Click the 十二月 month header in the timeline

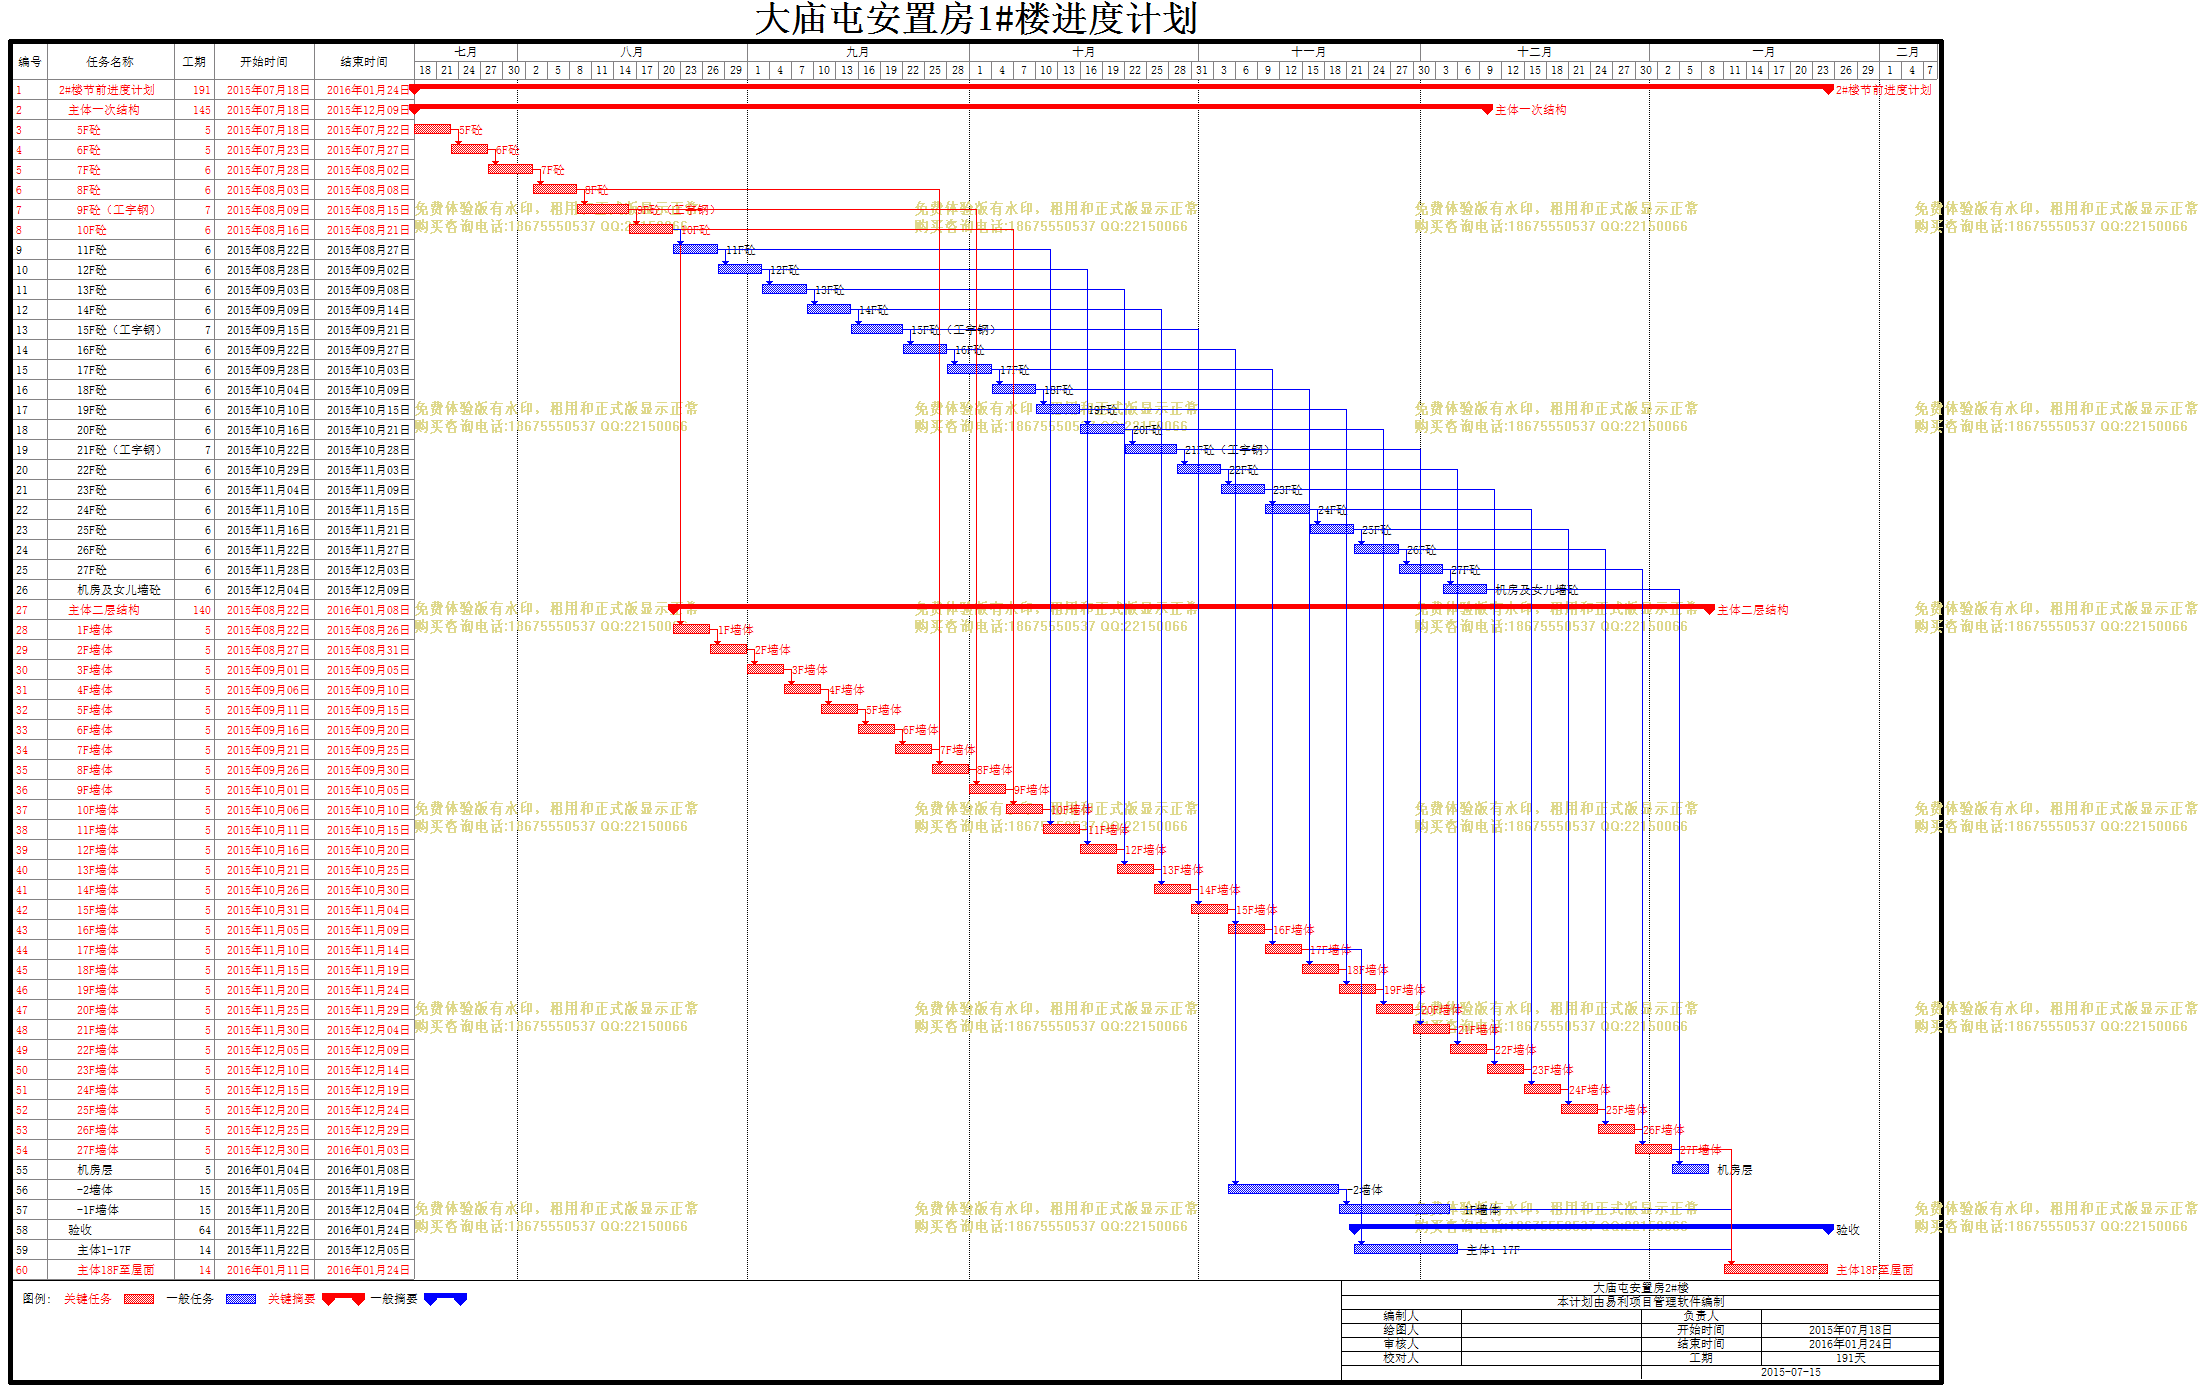coord(1535,52)
